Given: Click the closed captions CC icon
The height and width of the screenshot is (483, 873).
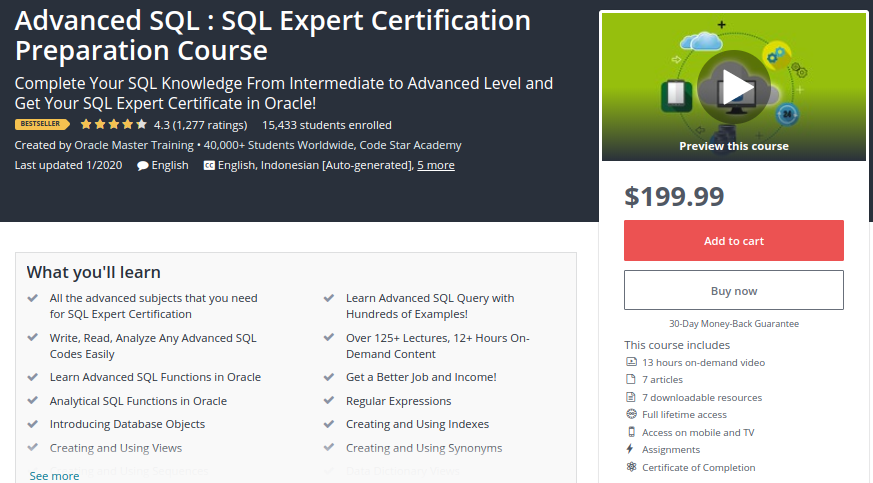Looking at the screenshot, I should point(209,165).
